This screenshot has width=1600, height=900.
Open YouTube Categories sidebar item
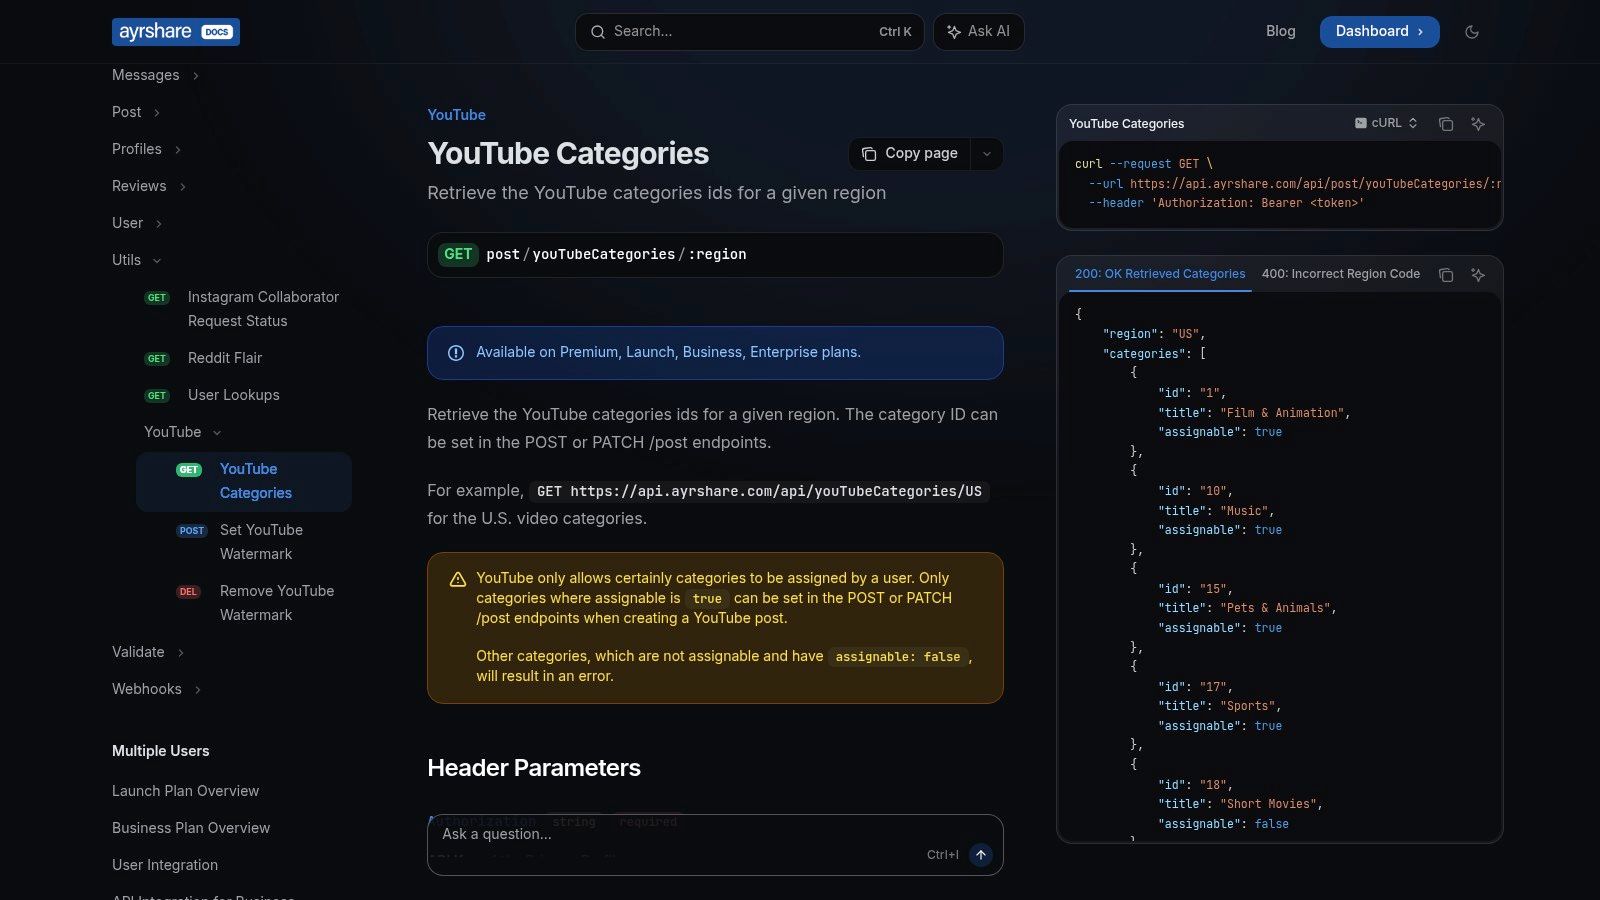[x=244, y=482]
